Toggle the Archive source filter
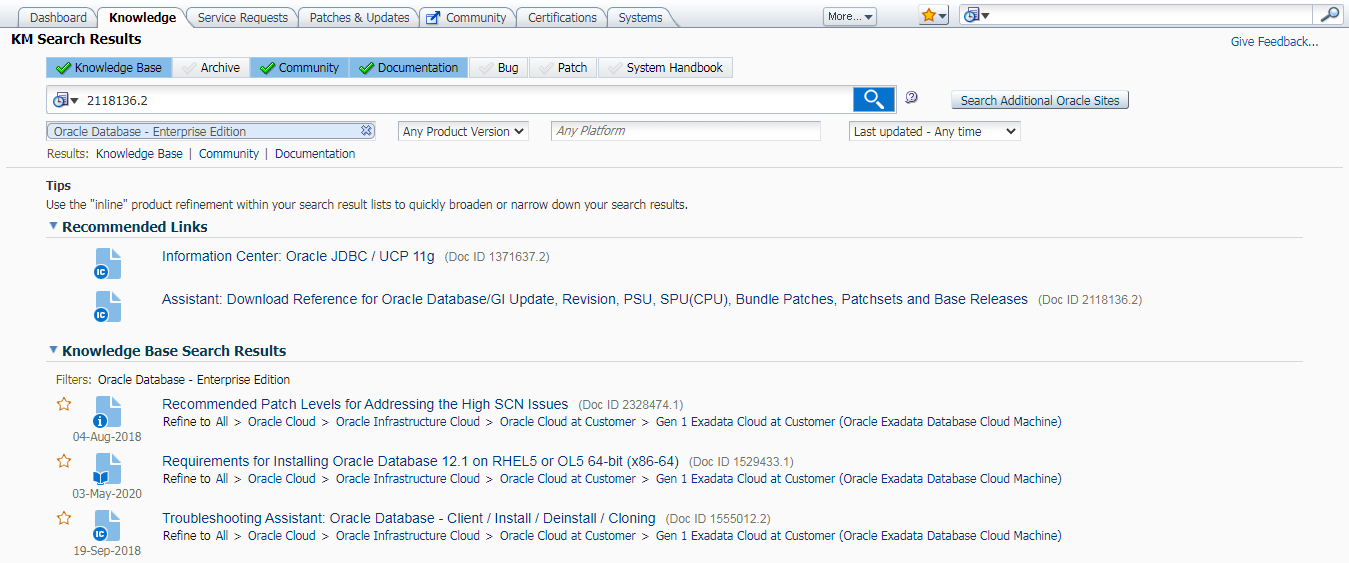 click(x=211, y=68)
